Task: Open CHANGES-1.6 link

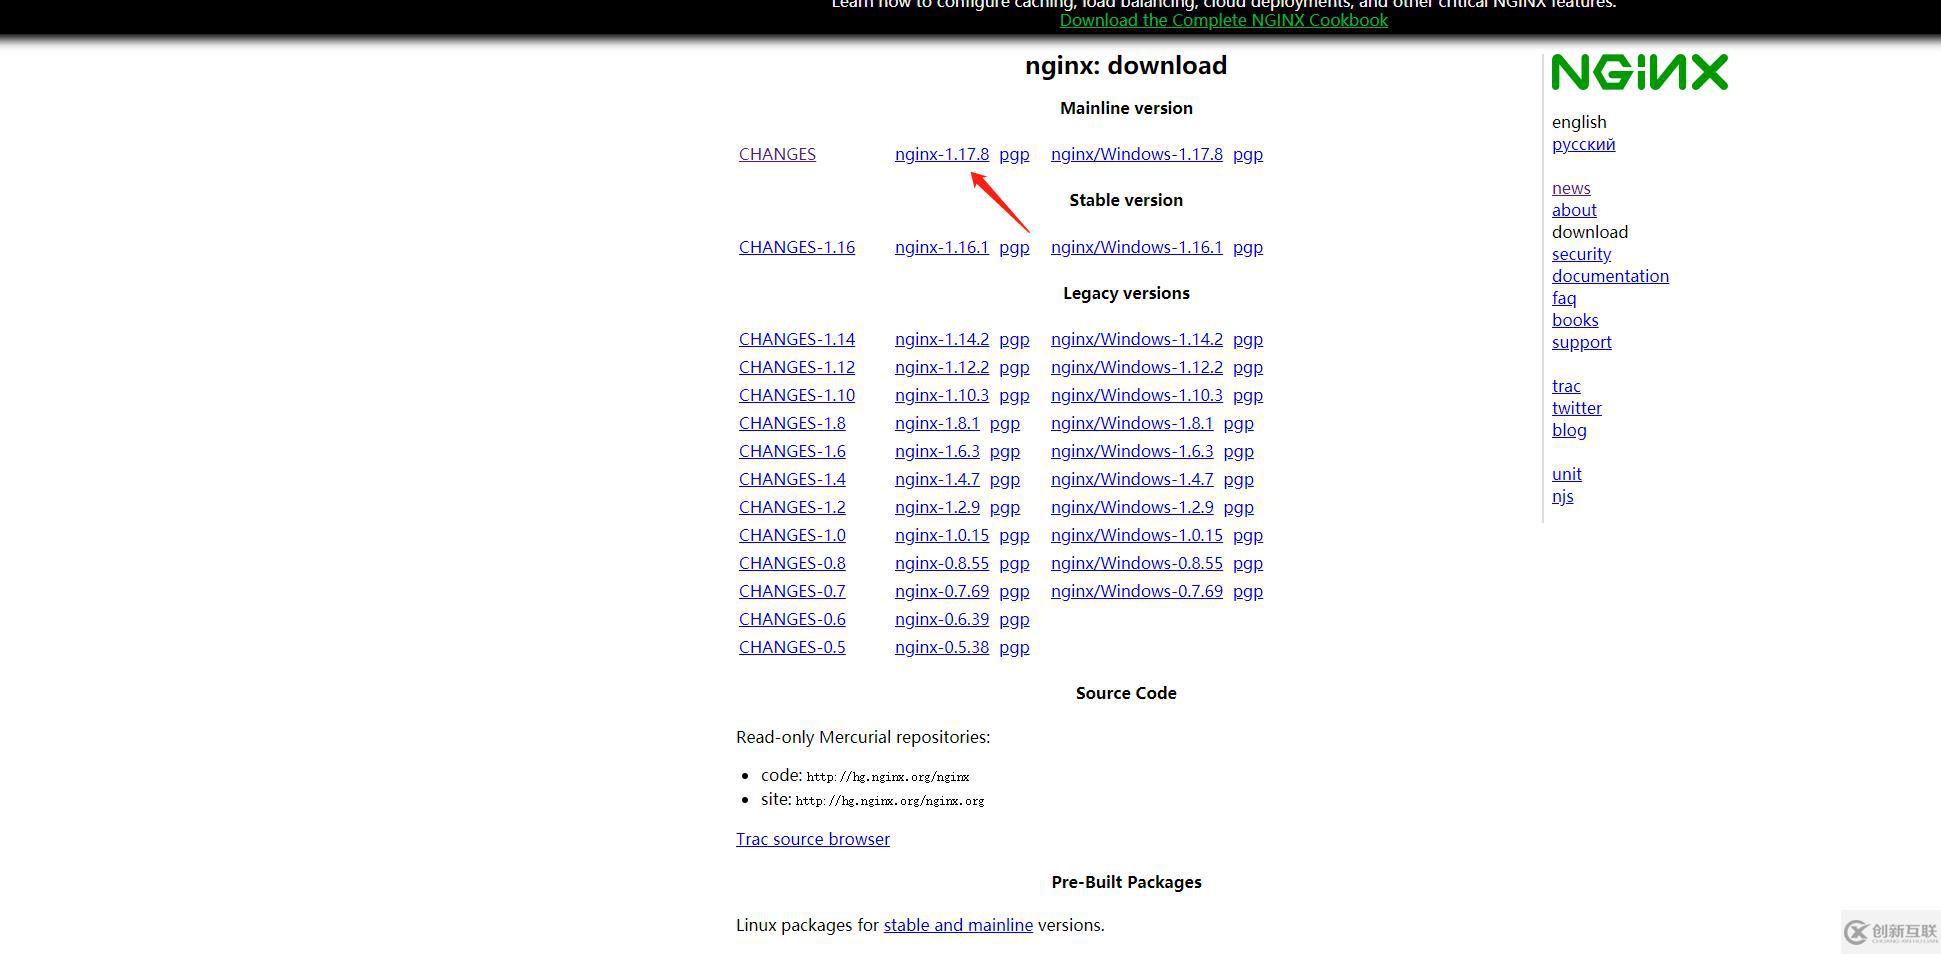Action: coord(792,451)
